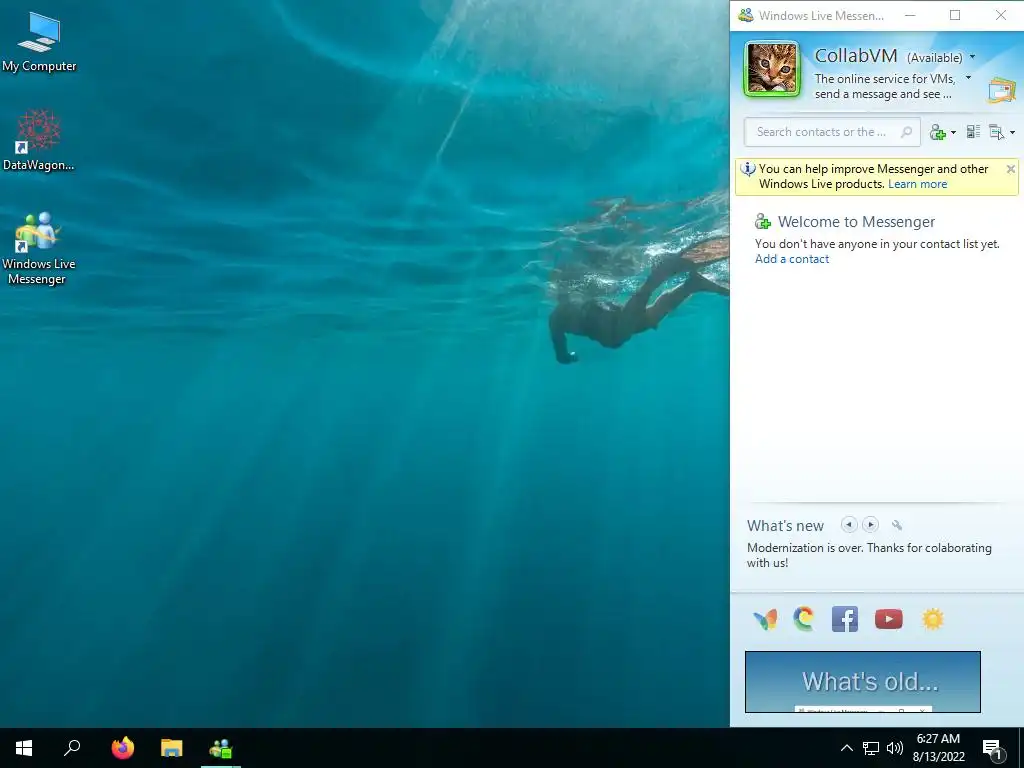Open File Explorer from the taskbar
The height and width of the screenshot is (768, 1024).
[172, 748]
